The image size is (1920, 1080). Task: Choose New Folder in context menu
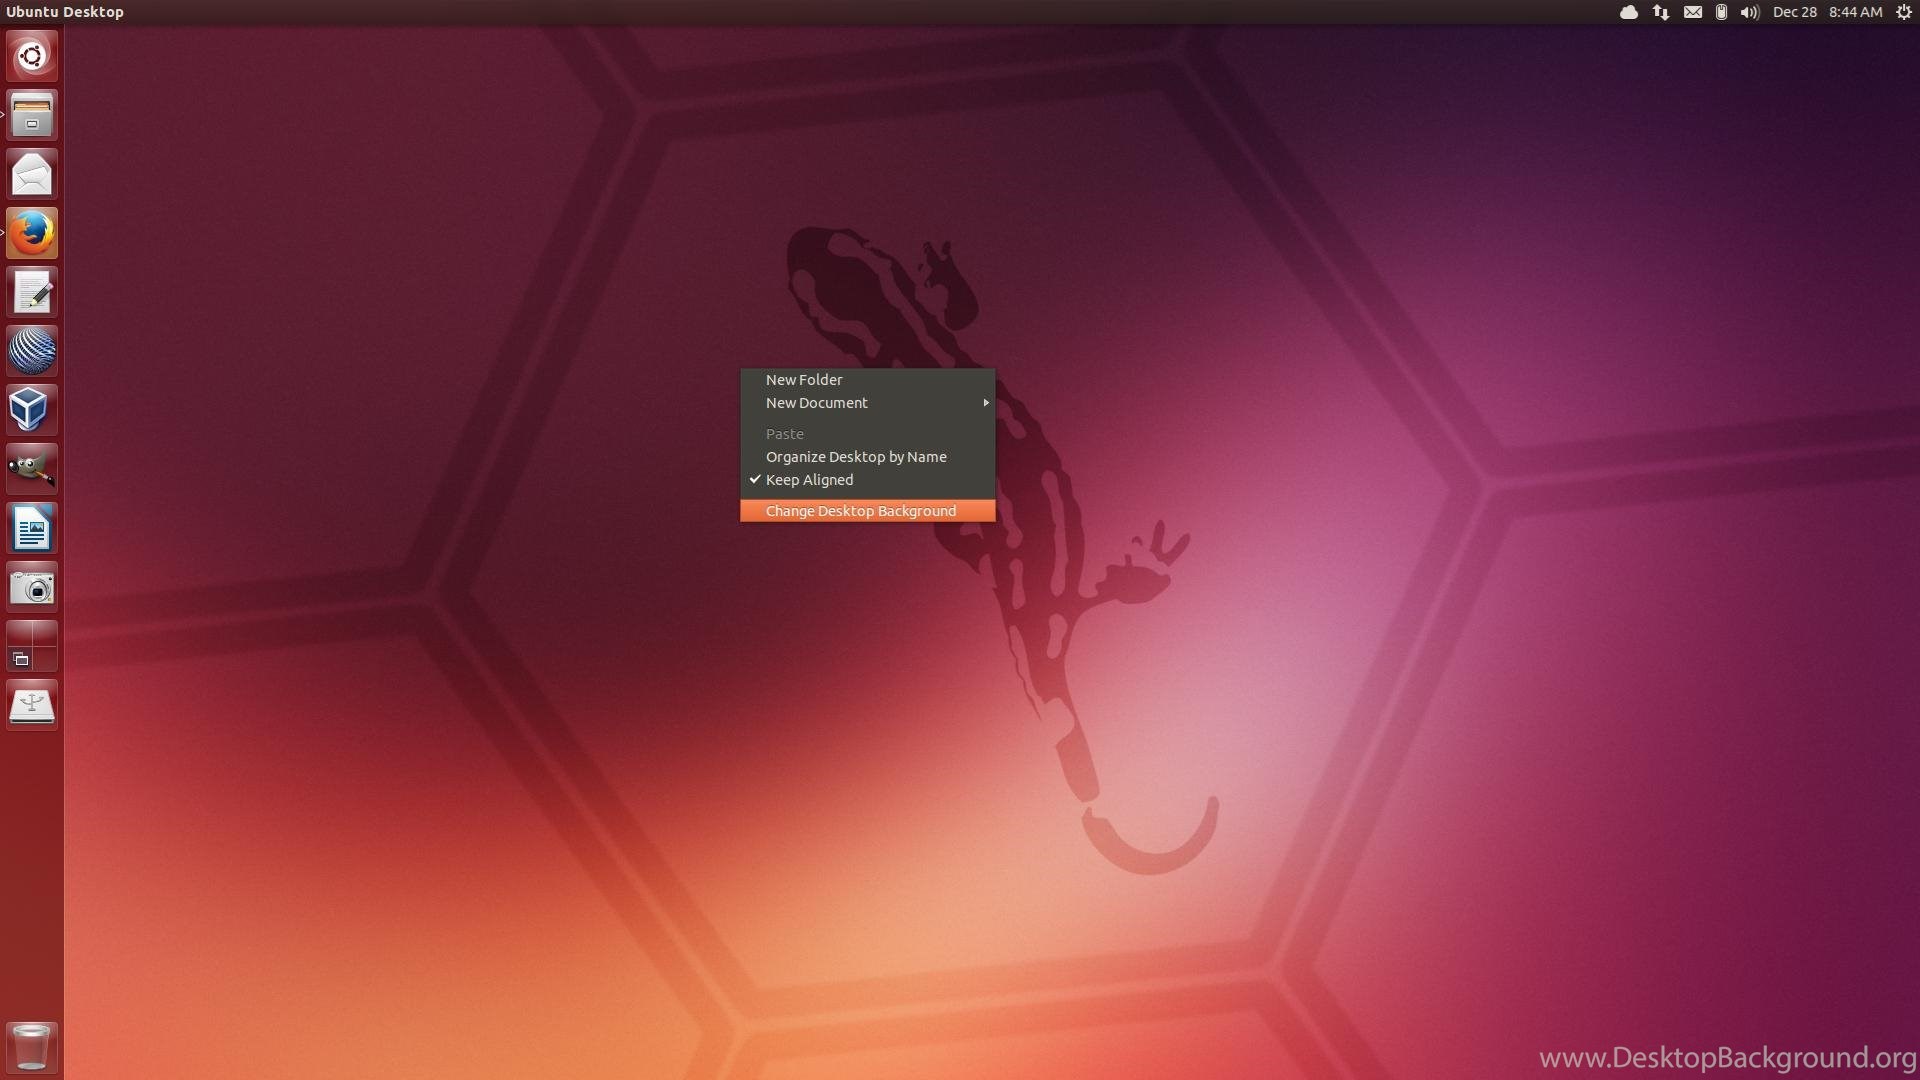[x=804, y=380]
